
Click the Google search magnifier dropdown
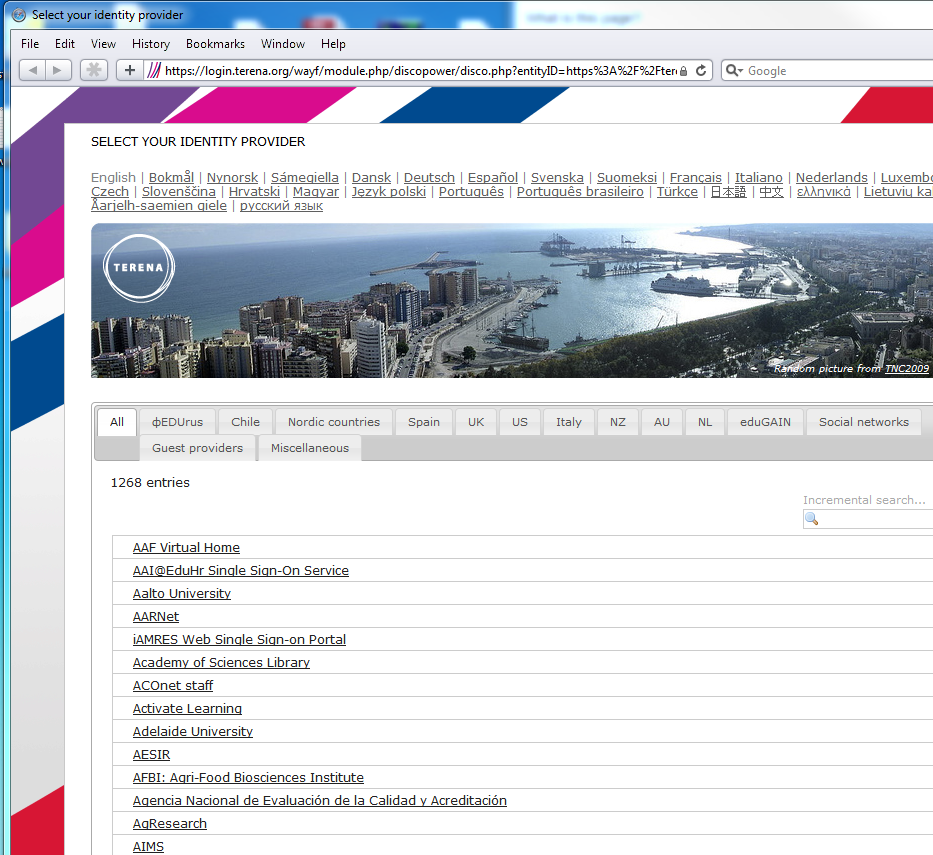734,70
